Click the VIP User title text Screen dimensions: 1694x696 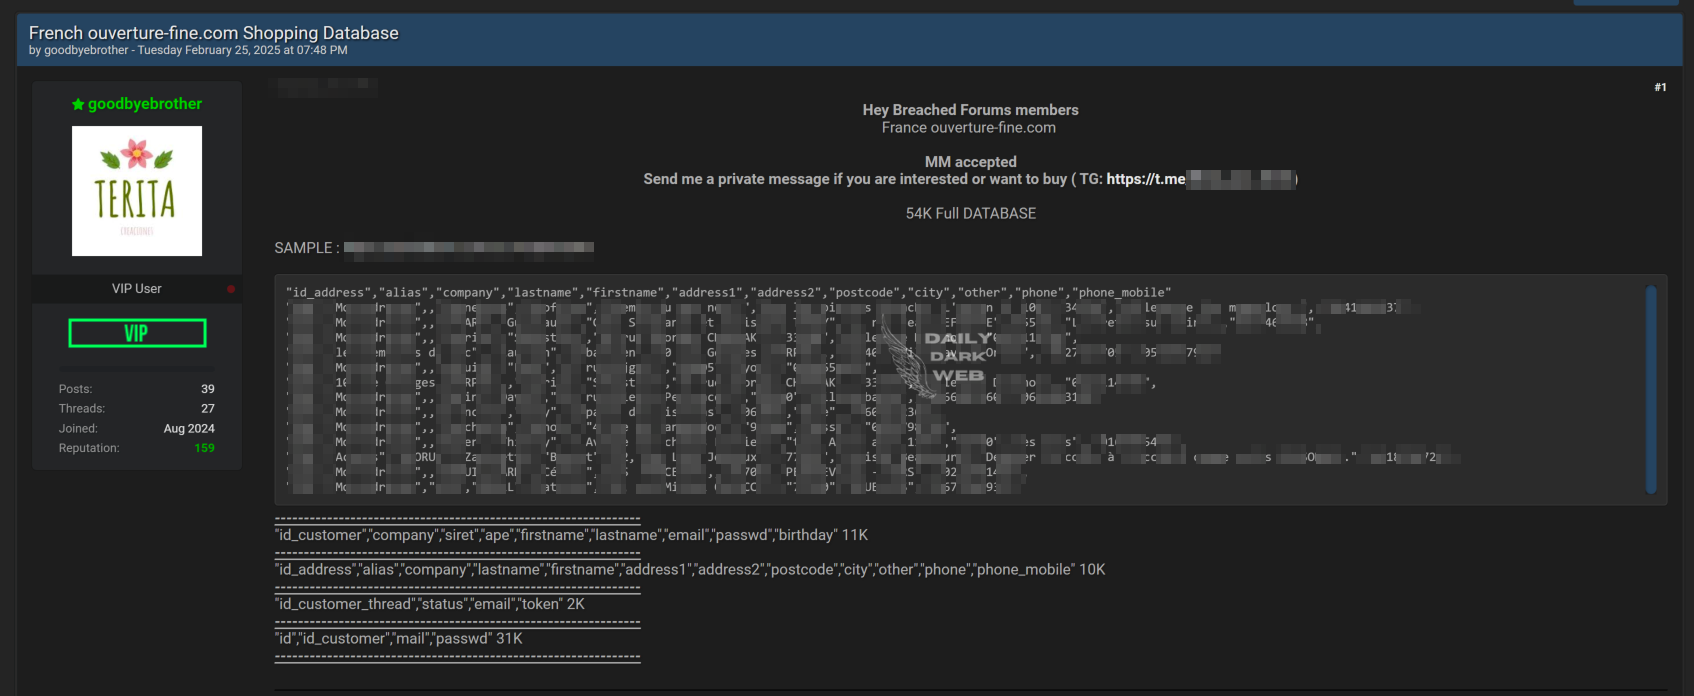click(137, 289)
